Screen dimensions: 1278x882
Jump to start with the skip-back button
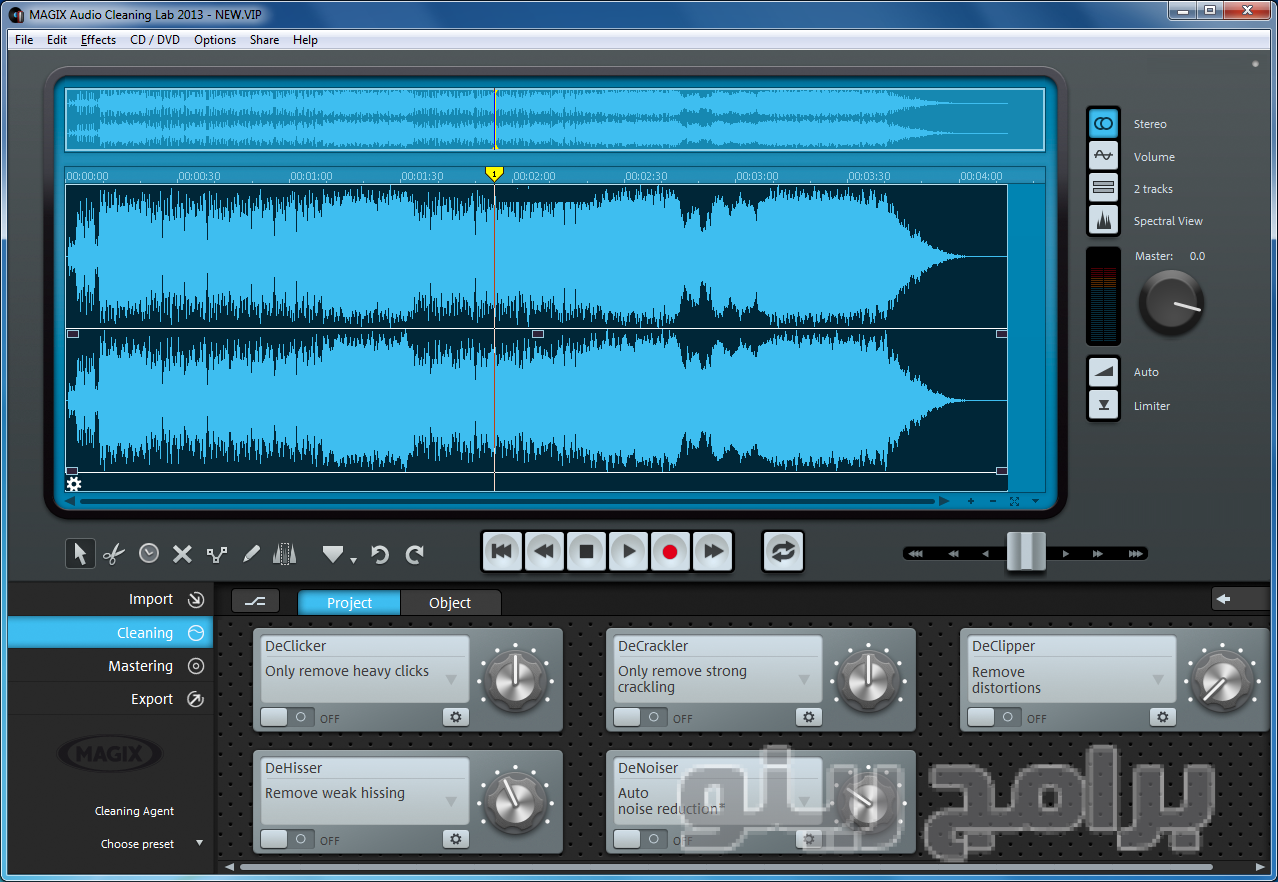coord(503,551)
